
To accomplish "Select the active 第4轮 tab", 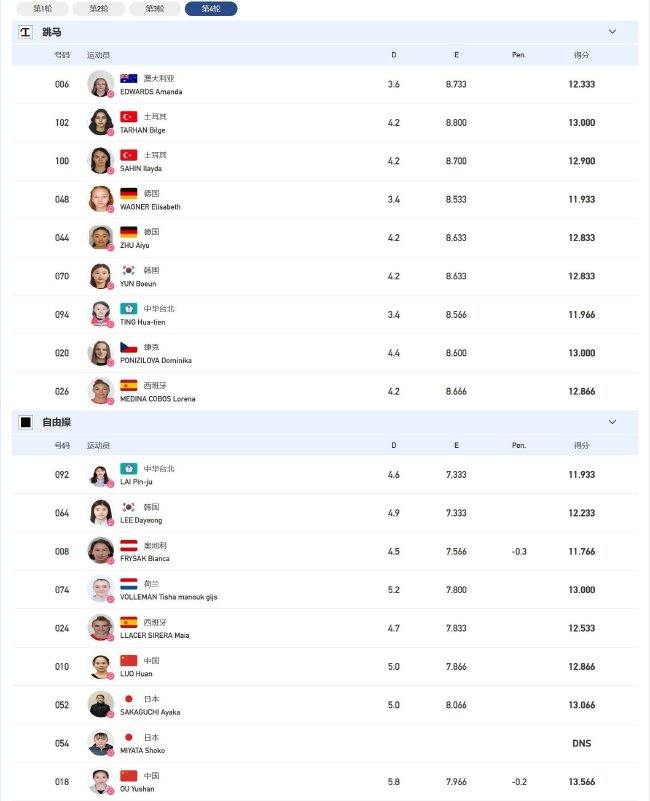I will coord(211,9).
